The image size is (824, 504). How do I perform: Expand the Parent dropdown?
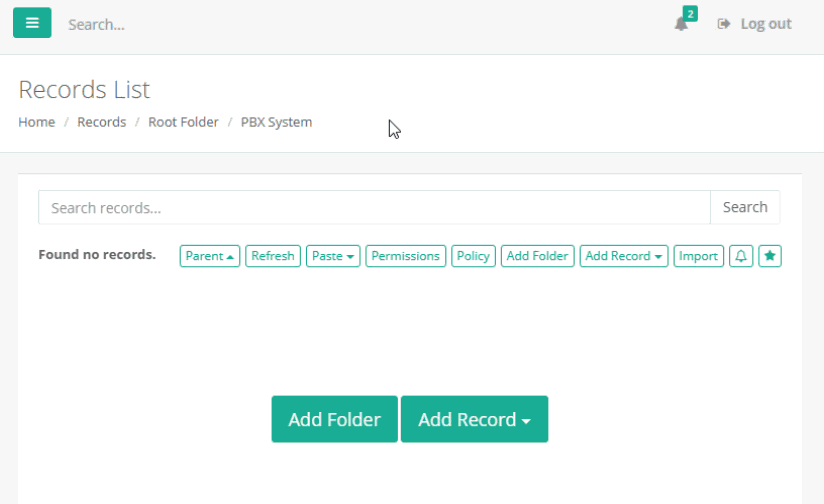(x=210, y=256)
